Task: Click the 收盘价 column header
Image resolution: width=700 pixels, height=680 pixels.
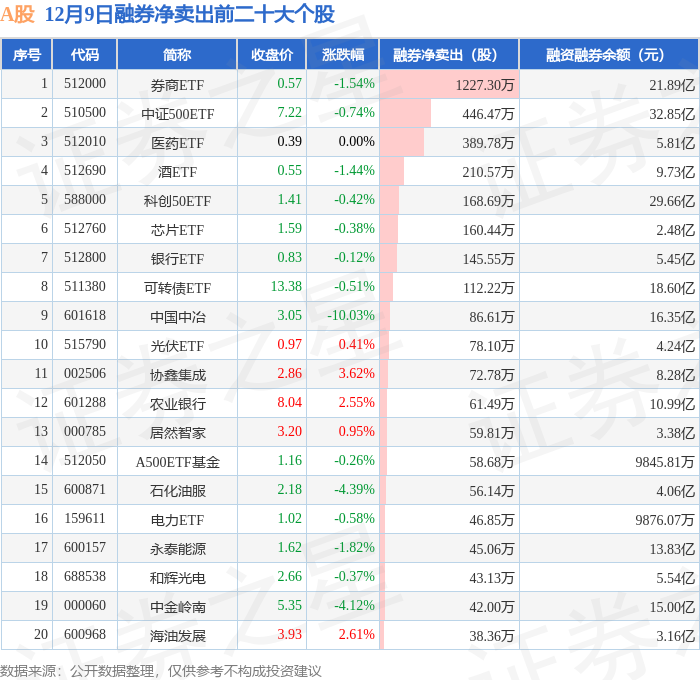Action: (272, 54)
